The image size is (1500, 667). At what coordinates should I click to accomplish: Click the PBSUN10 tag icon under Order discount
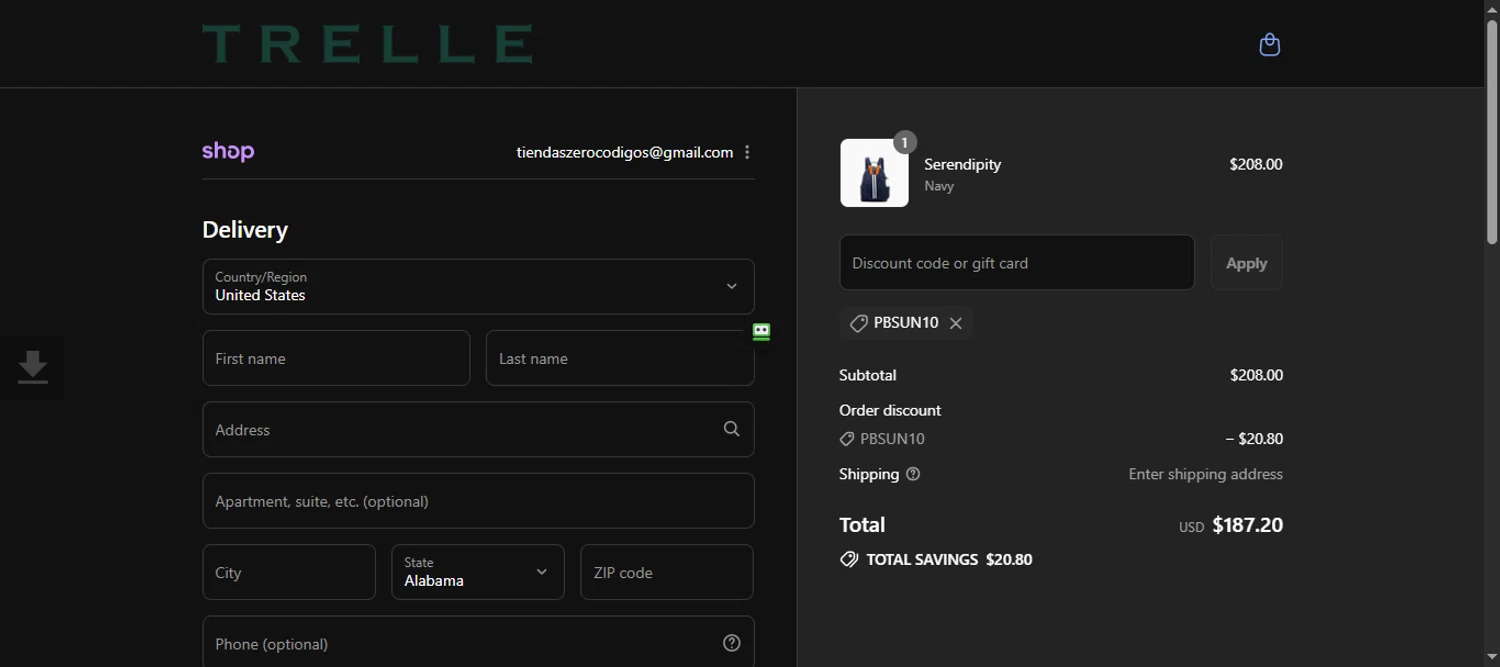click(847, 438)
